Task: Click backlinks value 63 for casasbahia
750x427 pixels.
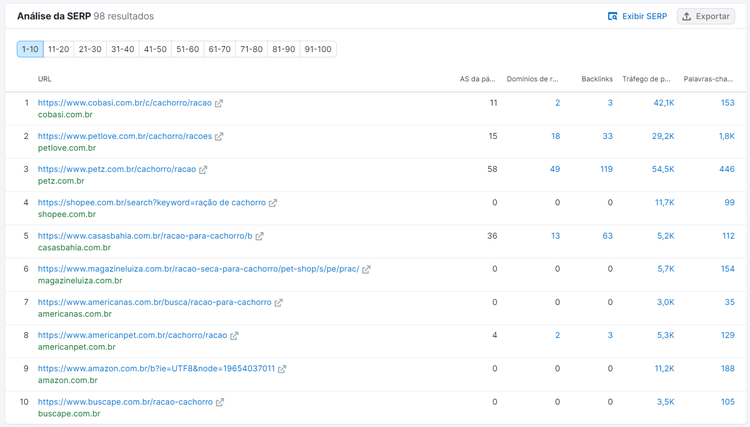Action: pos(607,236)
